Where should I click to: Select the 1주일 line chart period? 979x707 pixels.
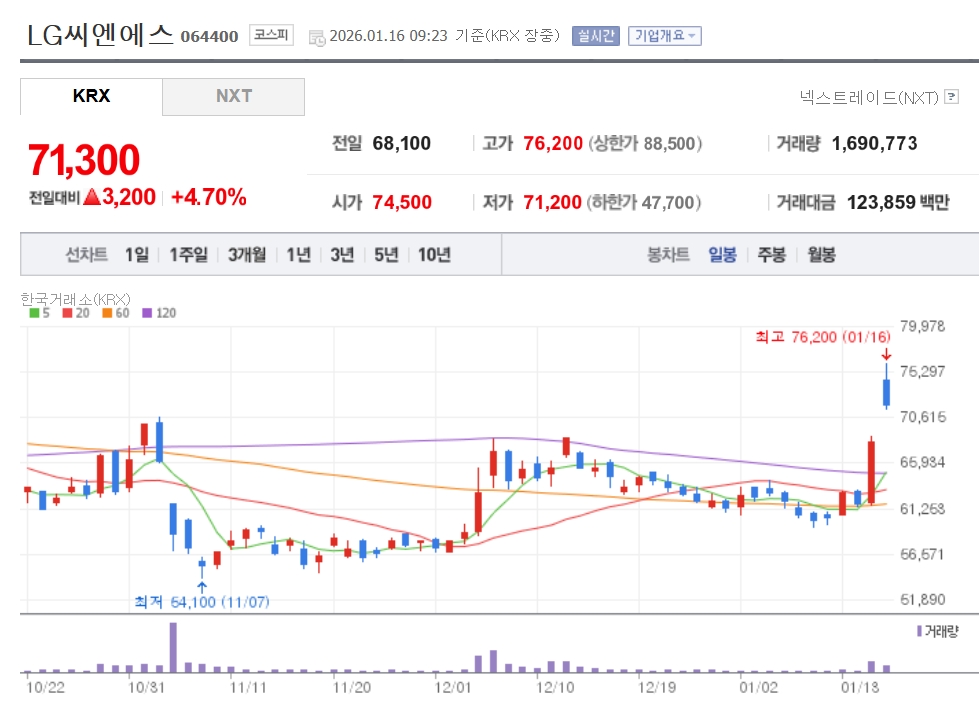click(189, 254)
